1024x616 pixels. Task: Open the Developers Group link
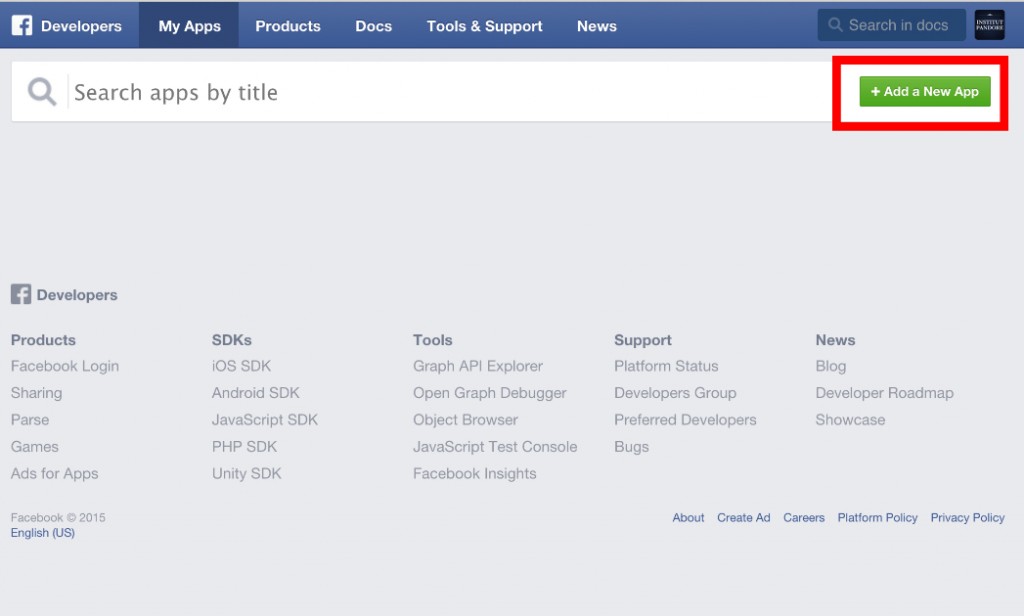675,393
